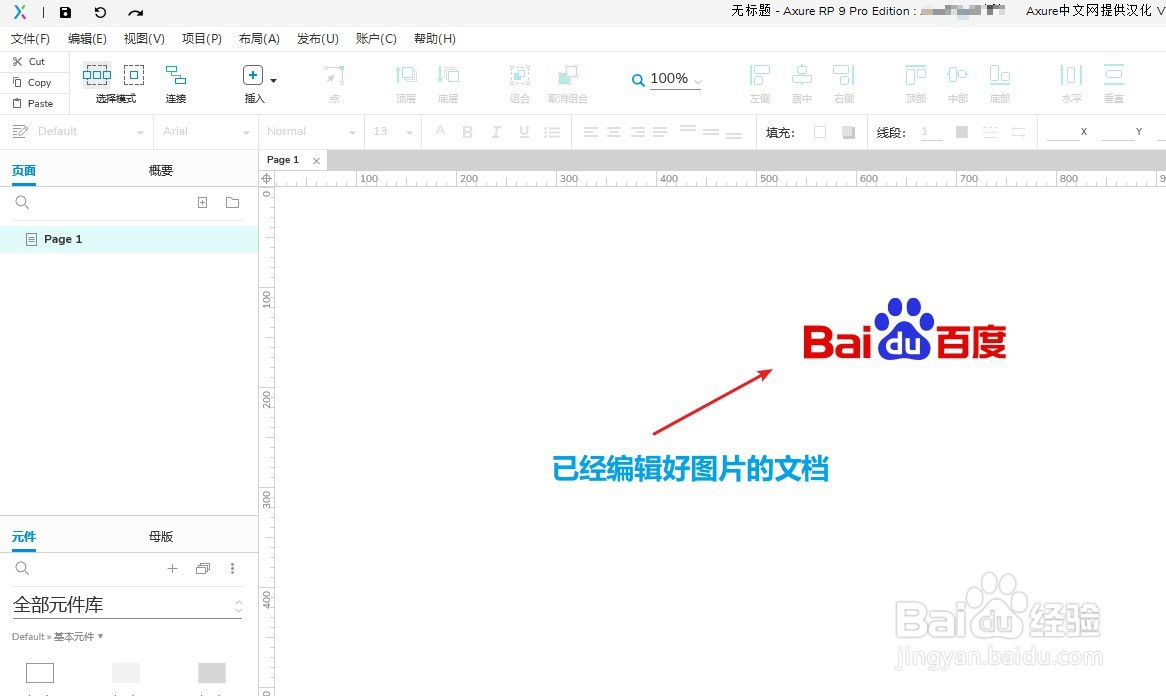Open the 全部元件库 library dropdown
The height and width of the screenshot is (696, 1166).
coord(128,605)
